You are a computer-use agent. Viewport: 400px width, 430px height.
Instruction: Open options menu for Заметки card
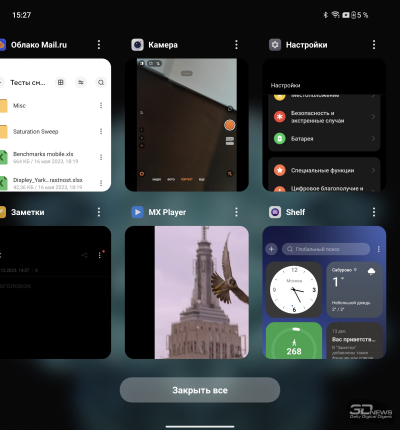[x=99, y=212]
